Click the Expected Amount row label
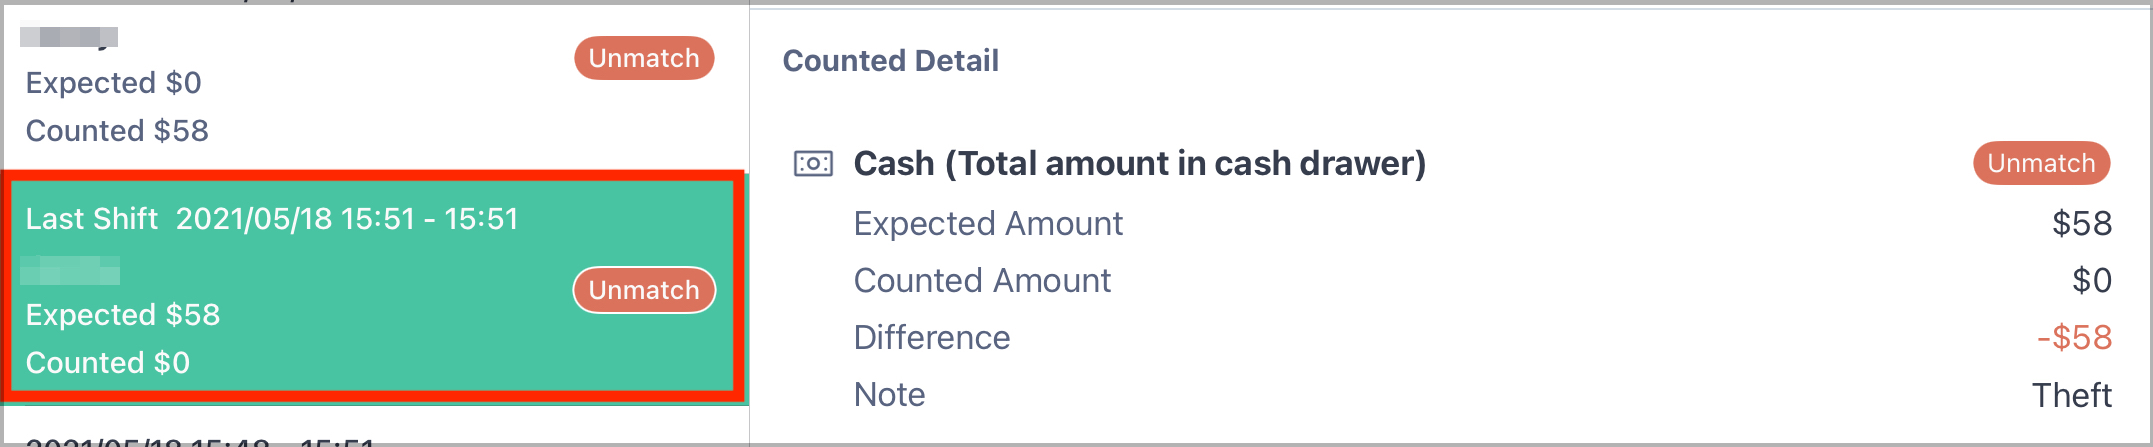 pos(988,223)
